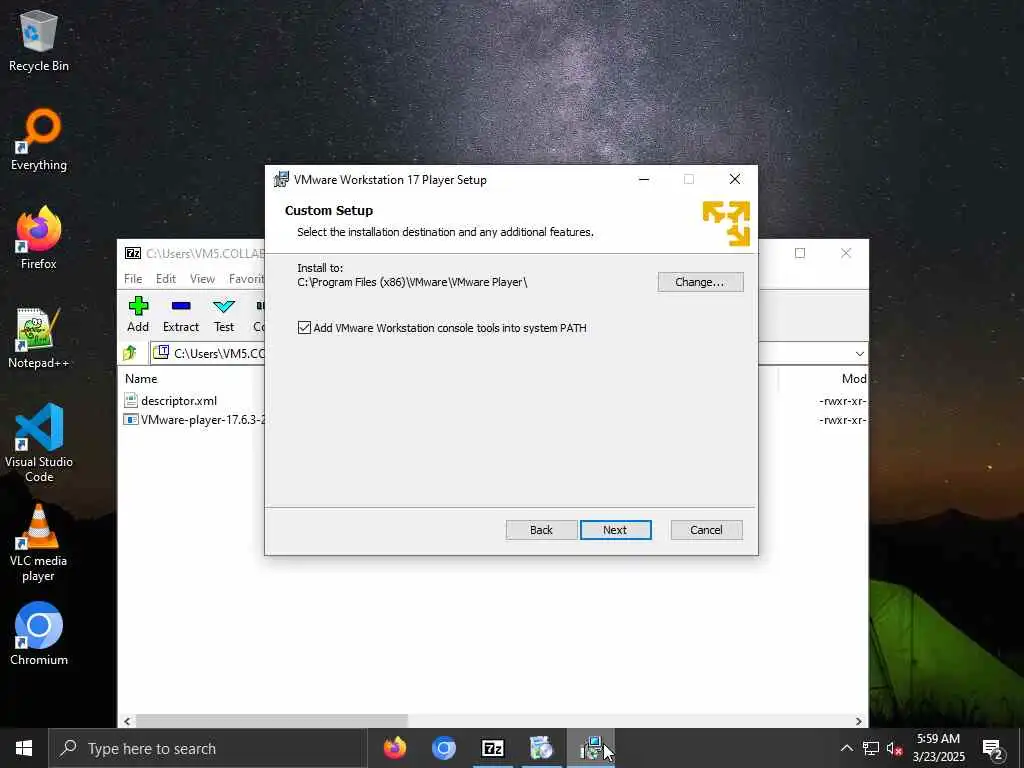Click the up-folder arrow icon in 7-Zip

(x=130, y=353)
